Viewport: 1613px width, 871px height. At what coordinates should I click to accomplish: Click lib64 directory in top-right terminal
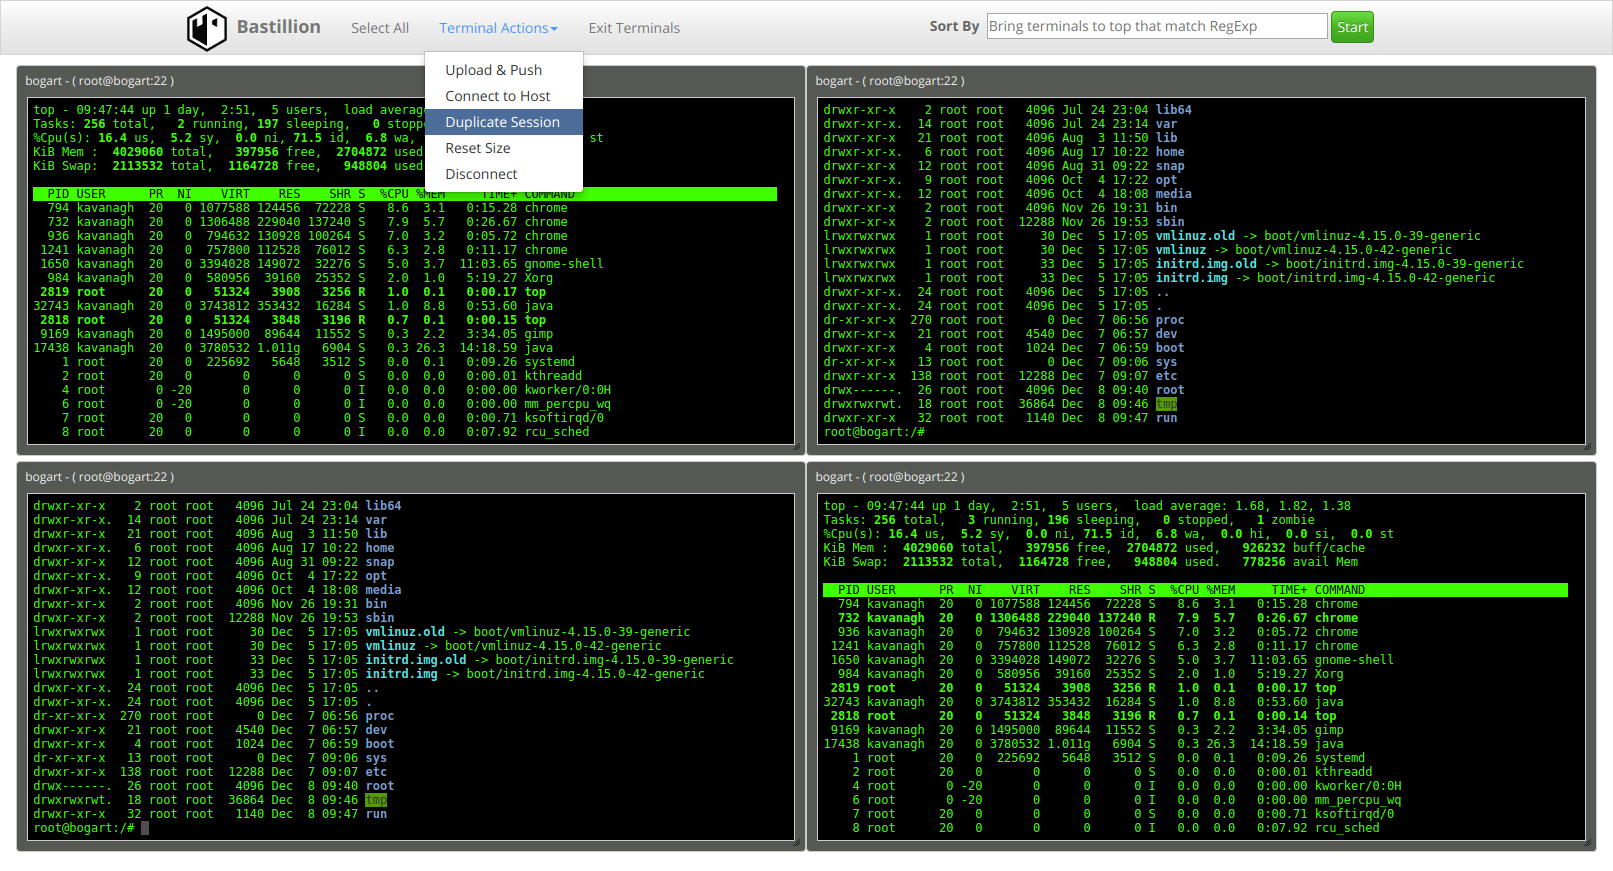point(1174,110)
